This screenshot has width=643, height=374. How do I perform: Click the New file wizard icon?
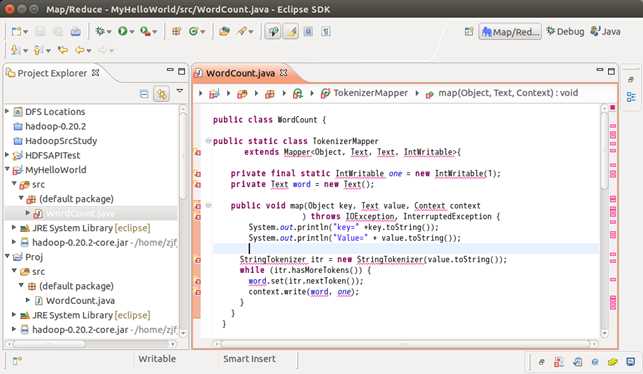point(16,32)
